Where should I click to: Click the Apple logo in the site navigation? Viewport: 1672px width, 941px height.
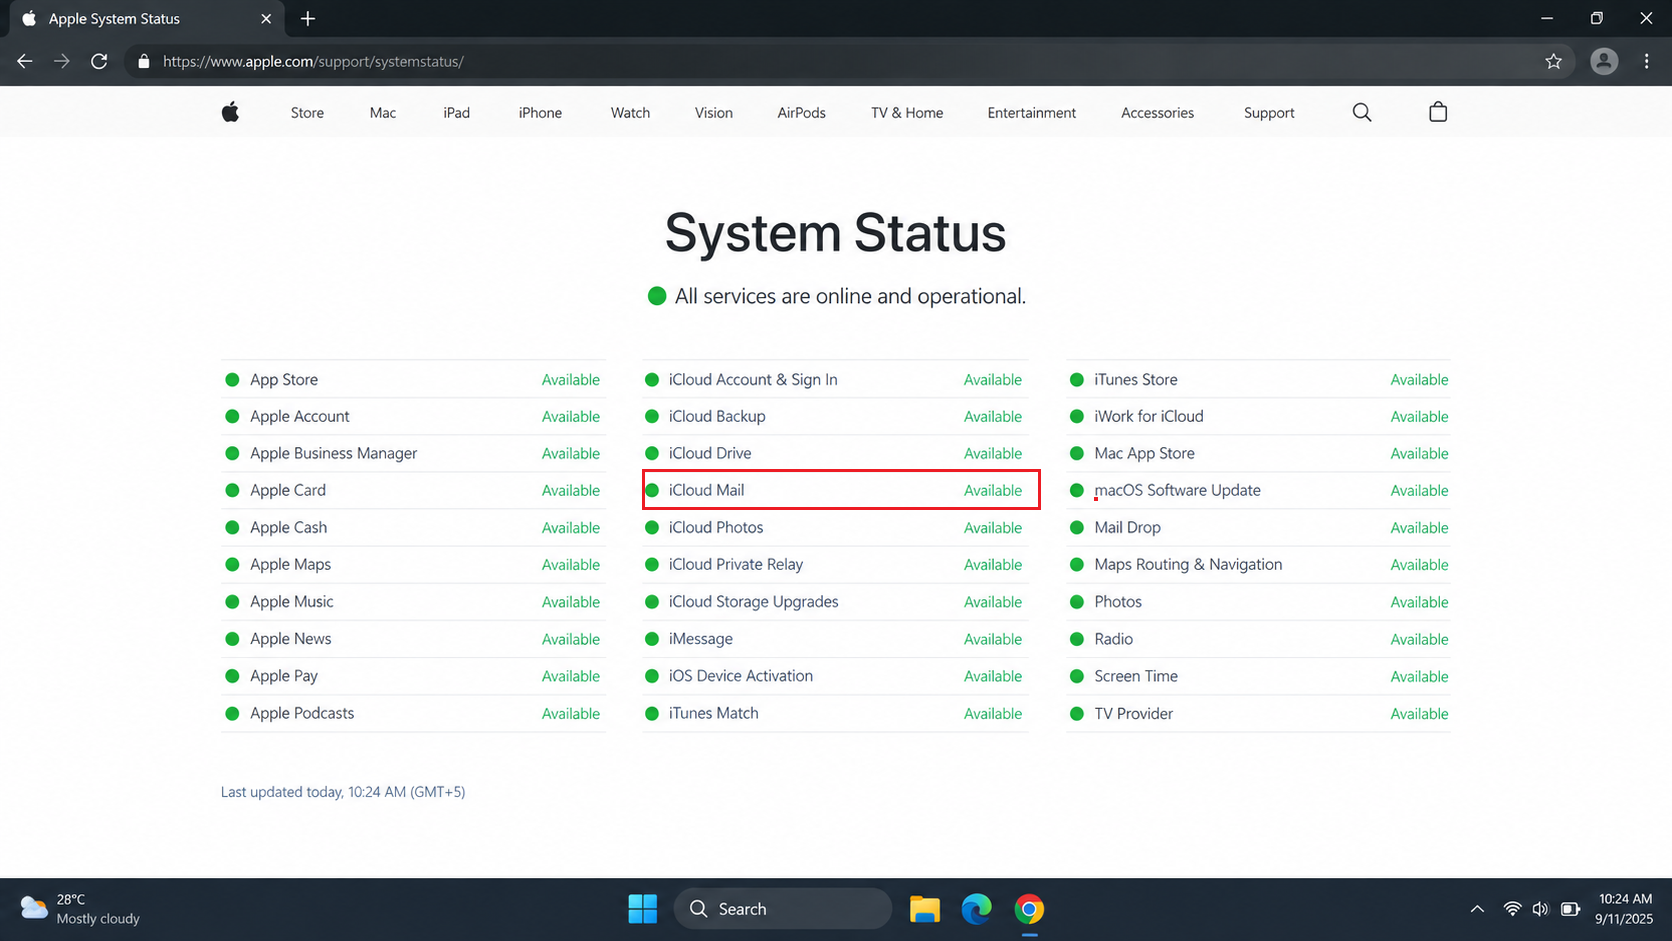[x=230, y=112]
